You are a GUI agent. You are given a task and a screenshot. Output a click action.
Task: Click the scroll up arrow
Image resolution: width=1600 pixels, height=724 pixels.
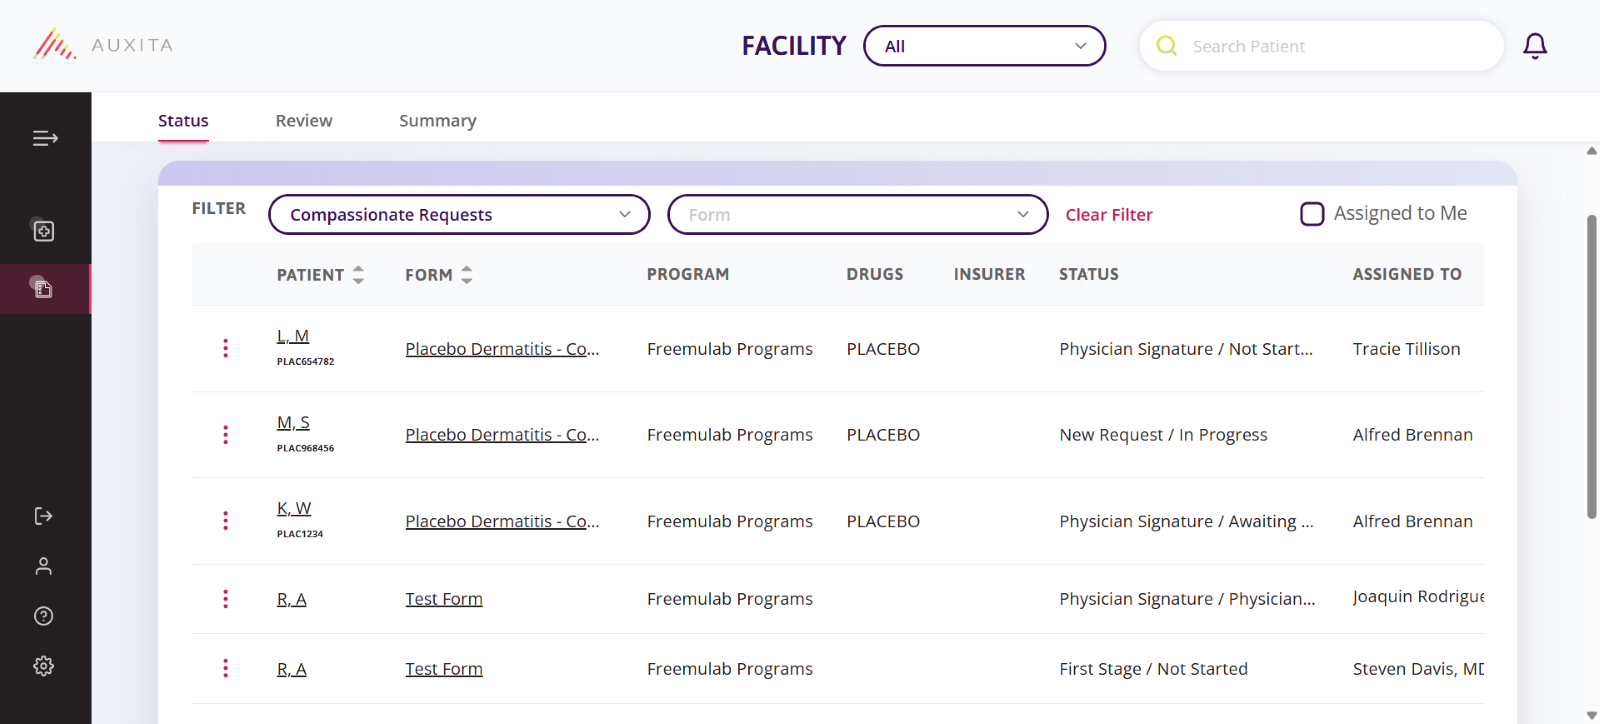point(1591,151)
